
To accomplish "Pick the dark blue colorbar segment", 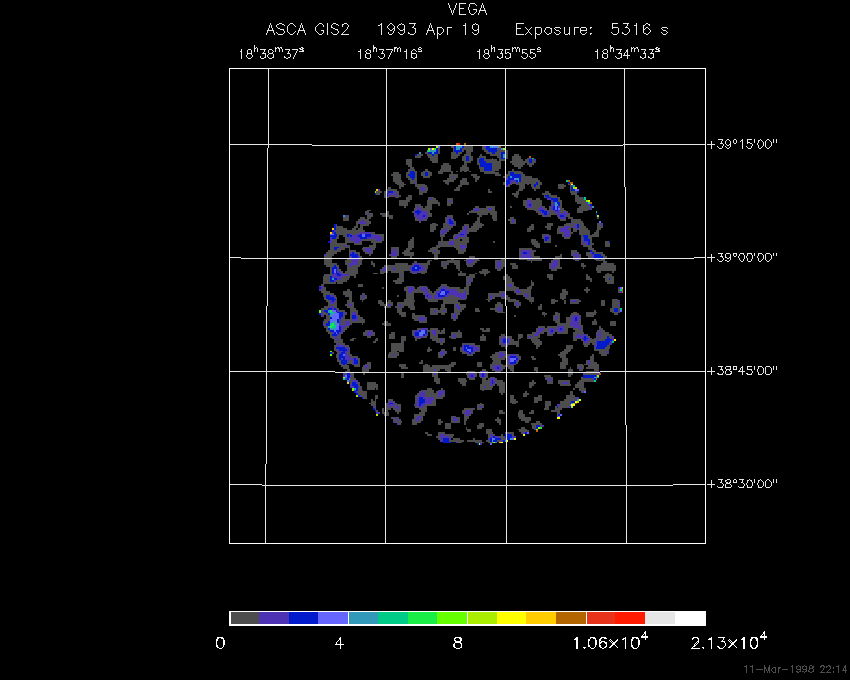I will 304,618.
